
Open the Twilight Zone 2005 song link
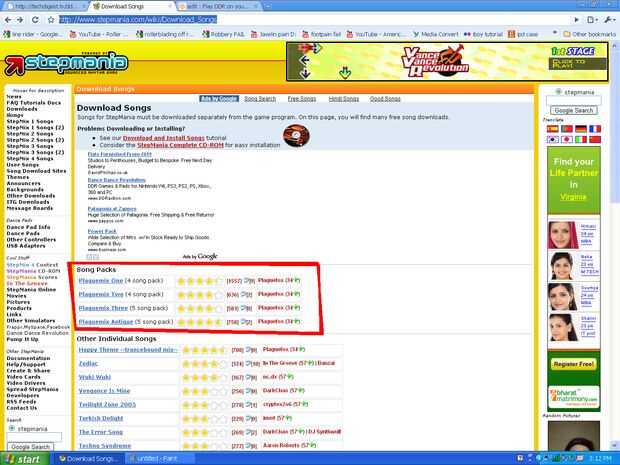107,405
